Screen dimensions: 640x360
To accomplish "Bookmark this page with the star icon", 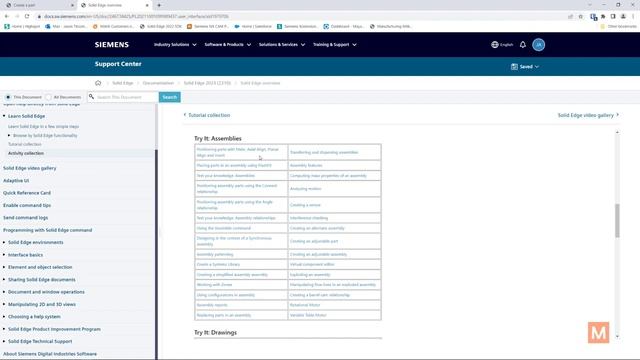I will 581,17.
